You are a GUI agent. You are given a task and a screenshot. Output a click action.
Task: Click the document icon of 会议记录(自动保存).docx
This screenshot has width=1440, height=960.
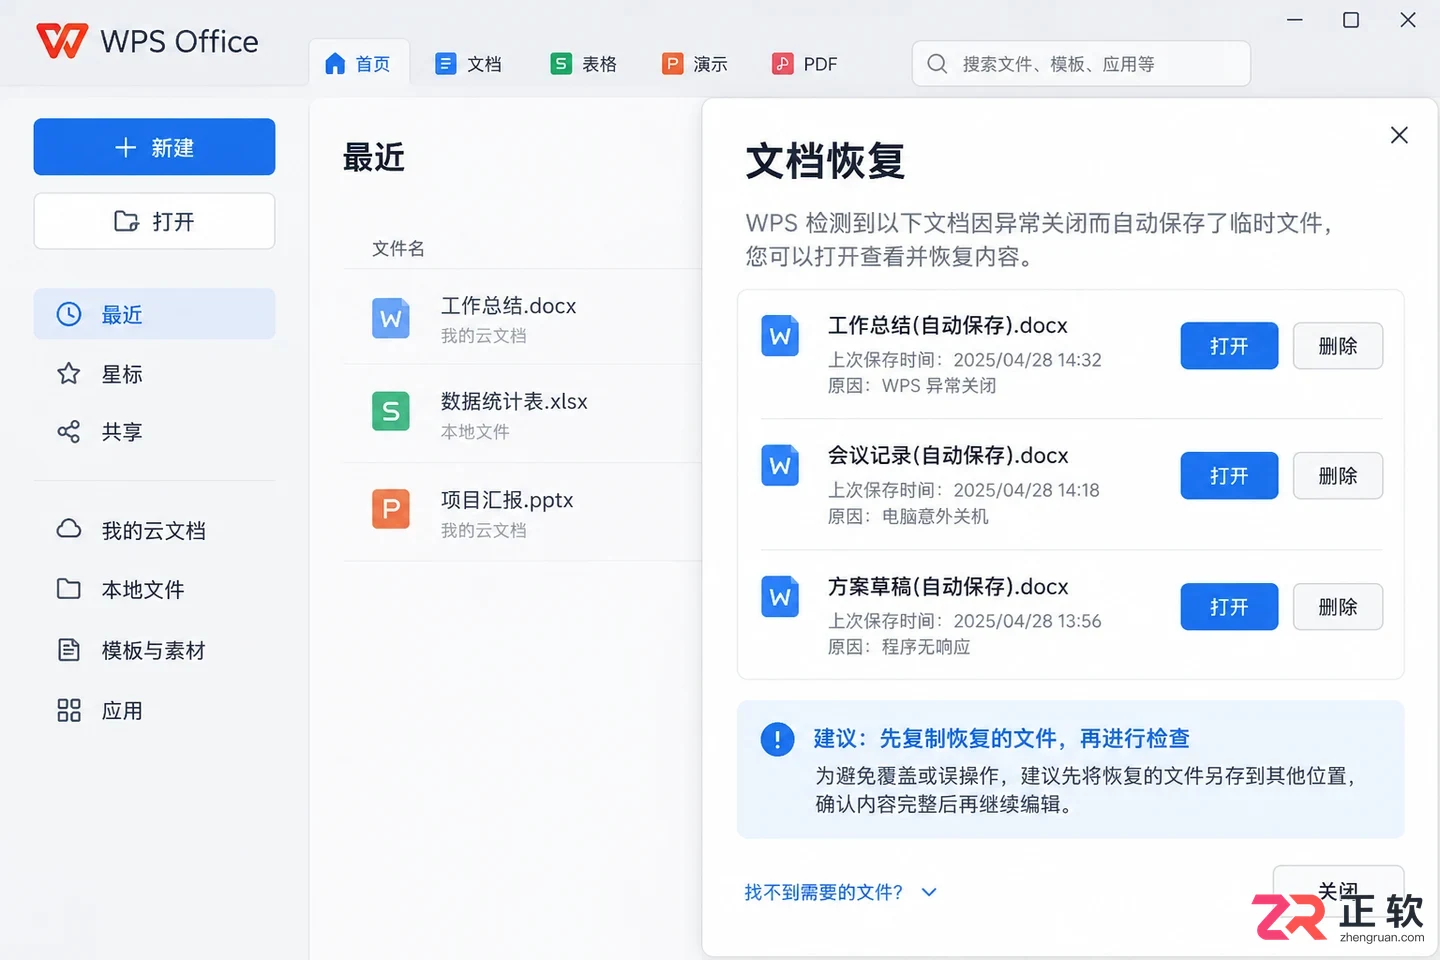(x=780, y=466)
